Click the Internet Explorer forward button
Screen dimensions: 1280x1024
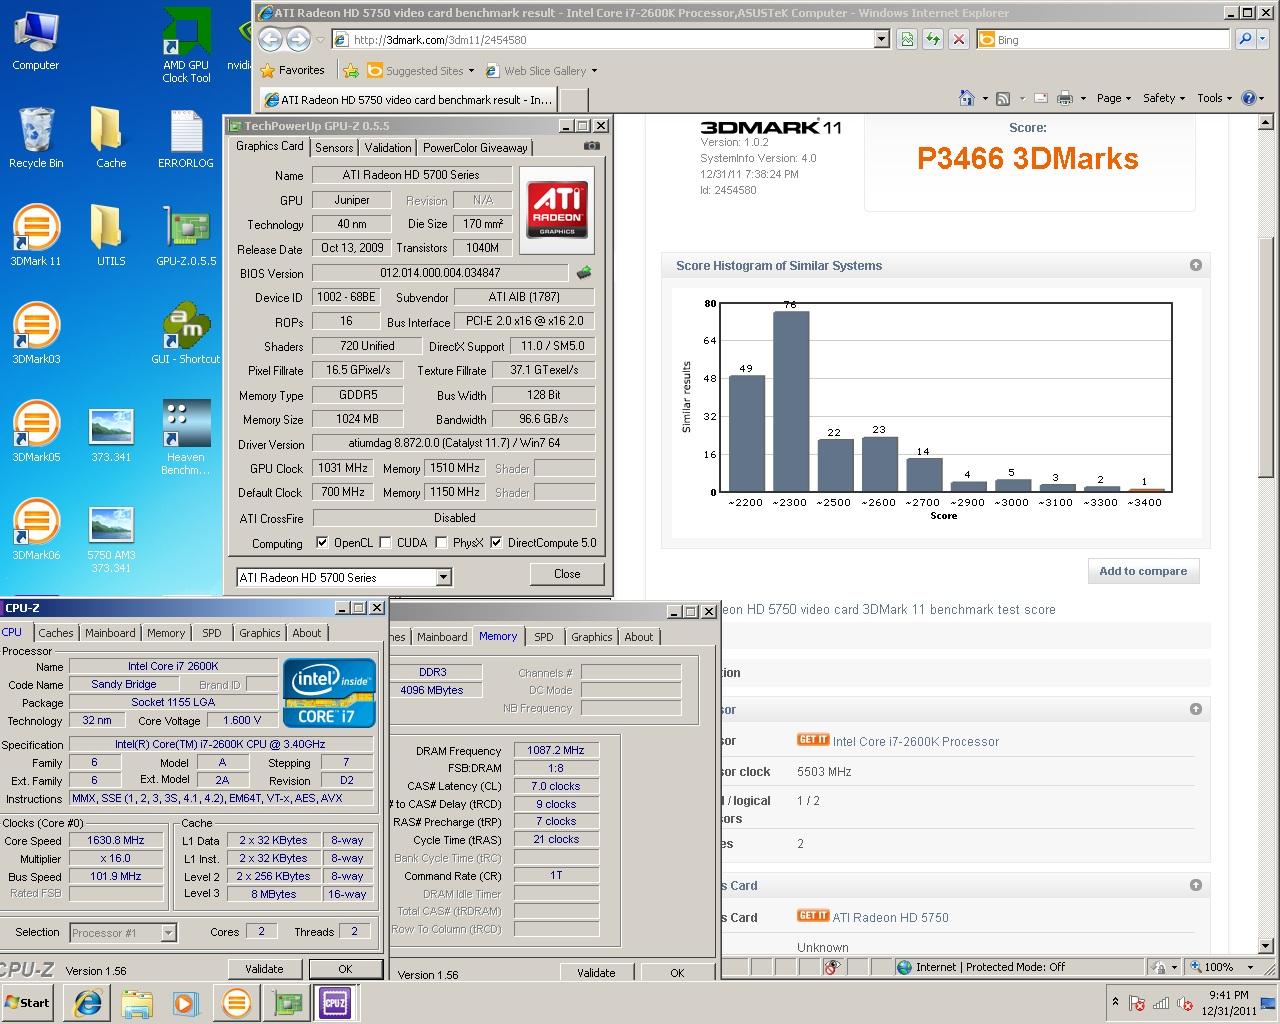click(298, 39)
